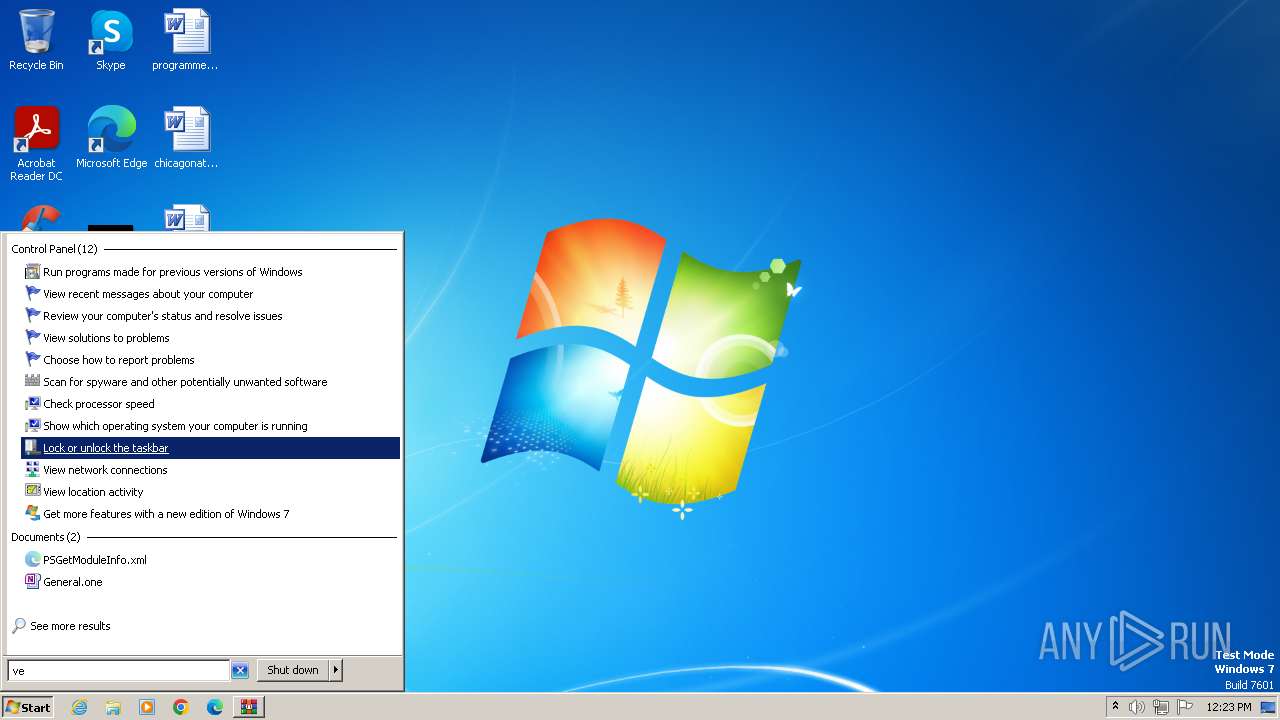Click the taskbar clock showing 12:23 PM

1229,707
